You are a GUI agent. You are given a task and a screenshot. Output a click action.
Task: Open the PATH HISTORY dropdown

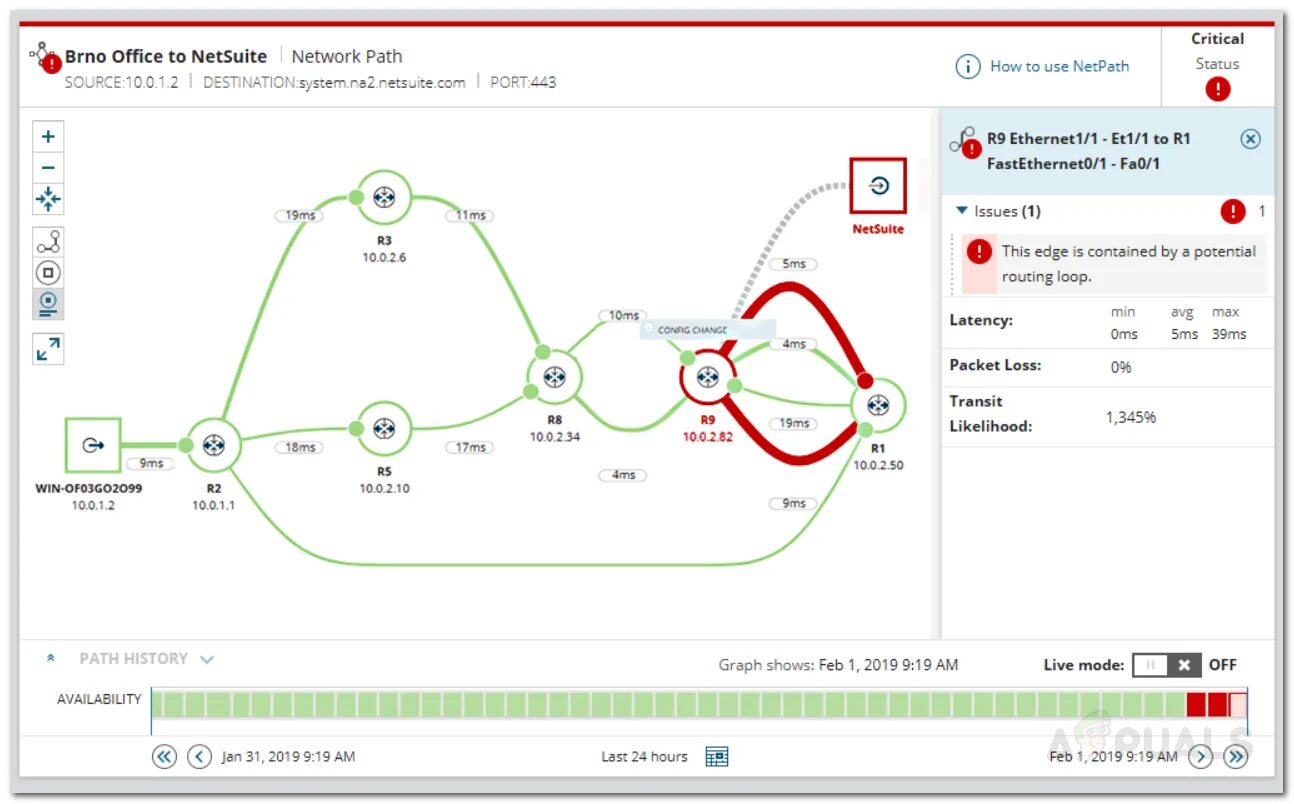[x=207, y=659]
